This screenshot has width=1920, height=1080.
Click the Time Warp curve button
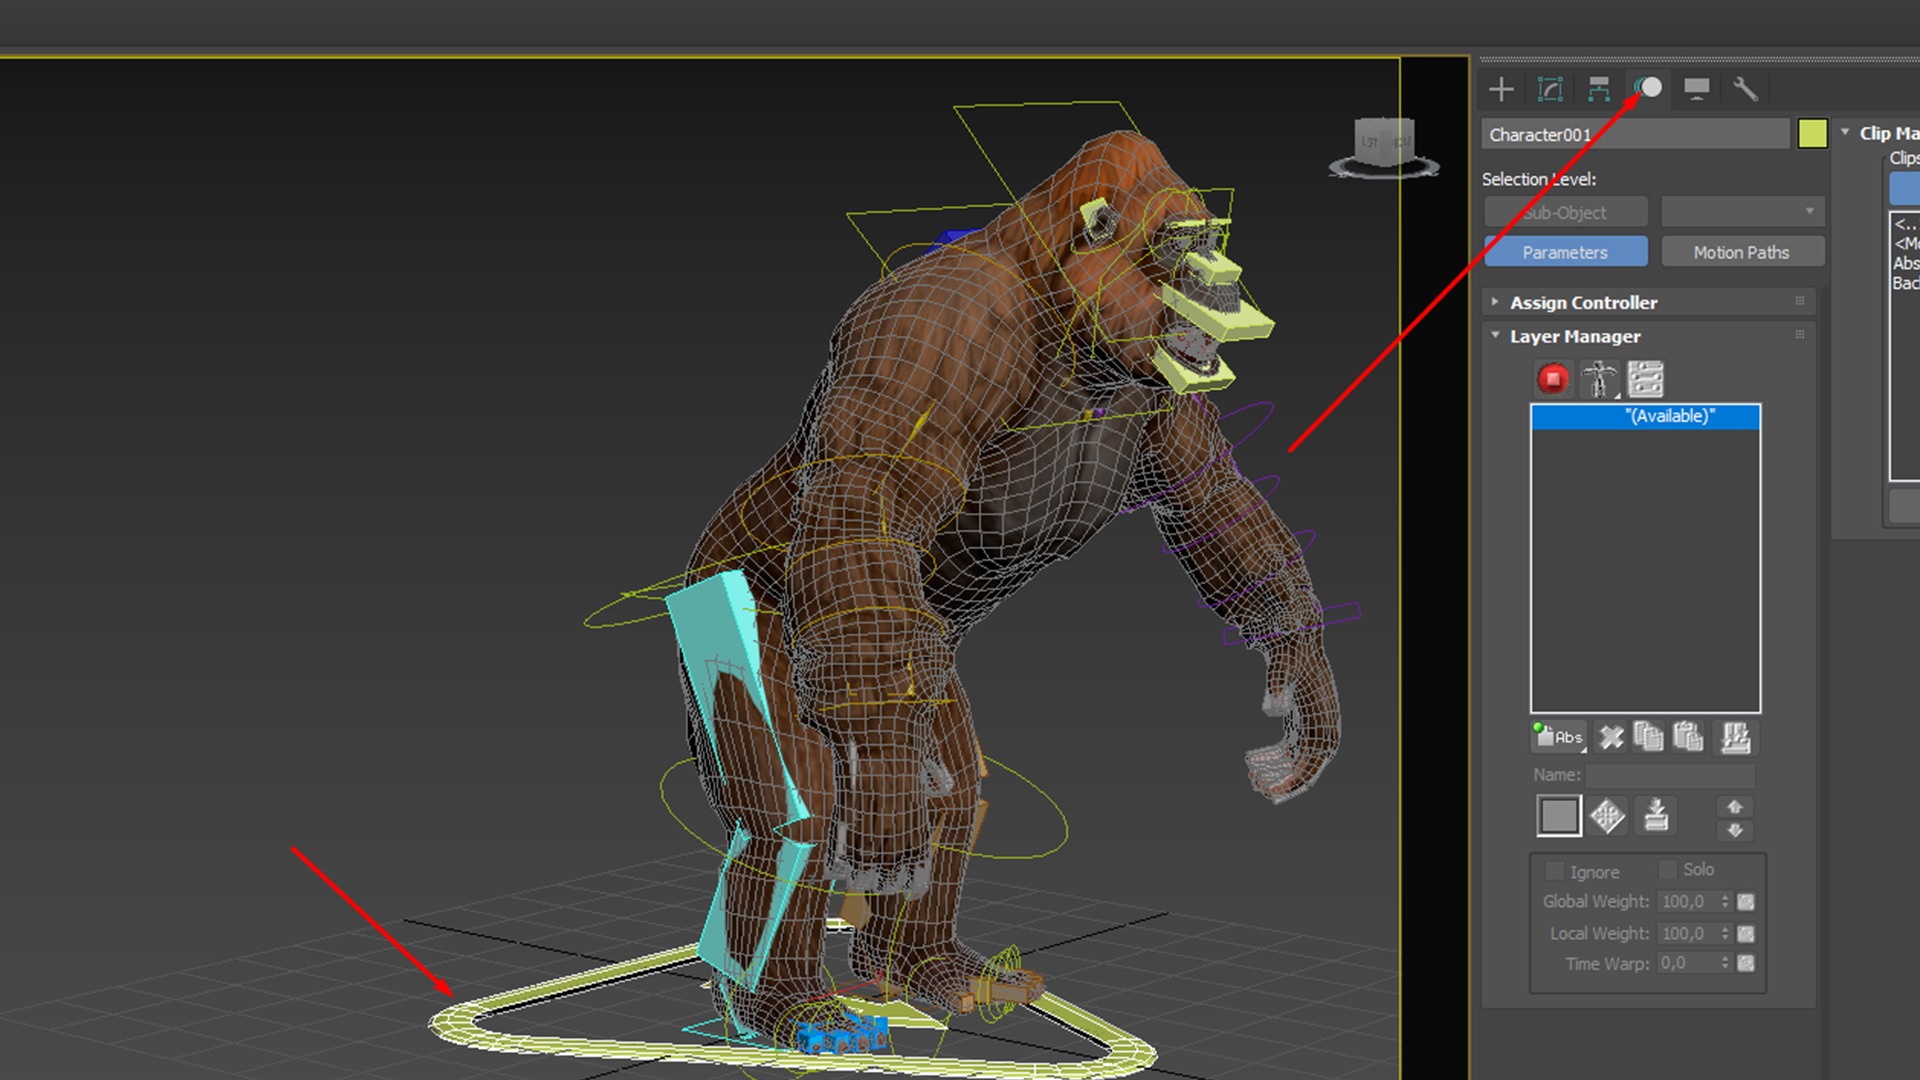click(x=1746, y=964)
